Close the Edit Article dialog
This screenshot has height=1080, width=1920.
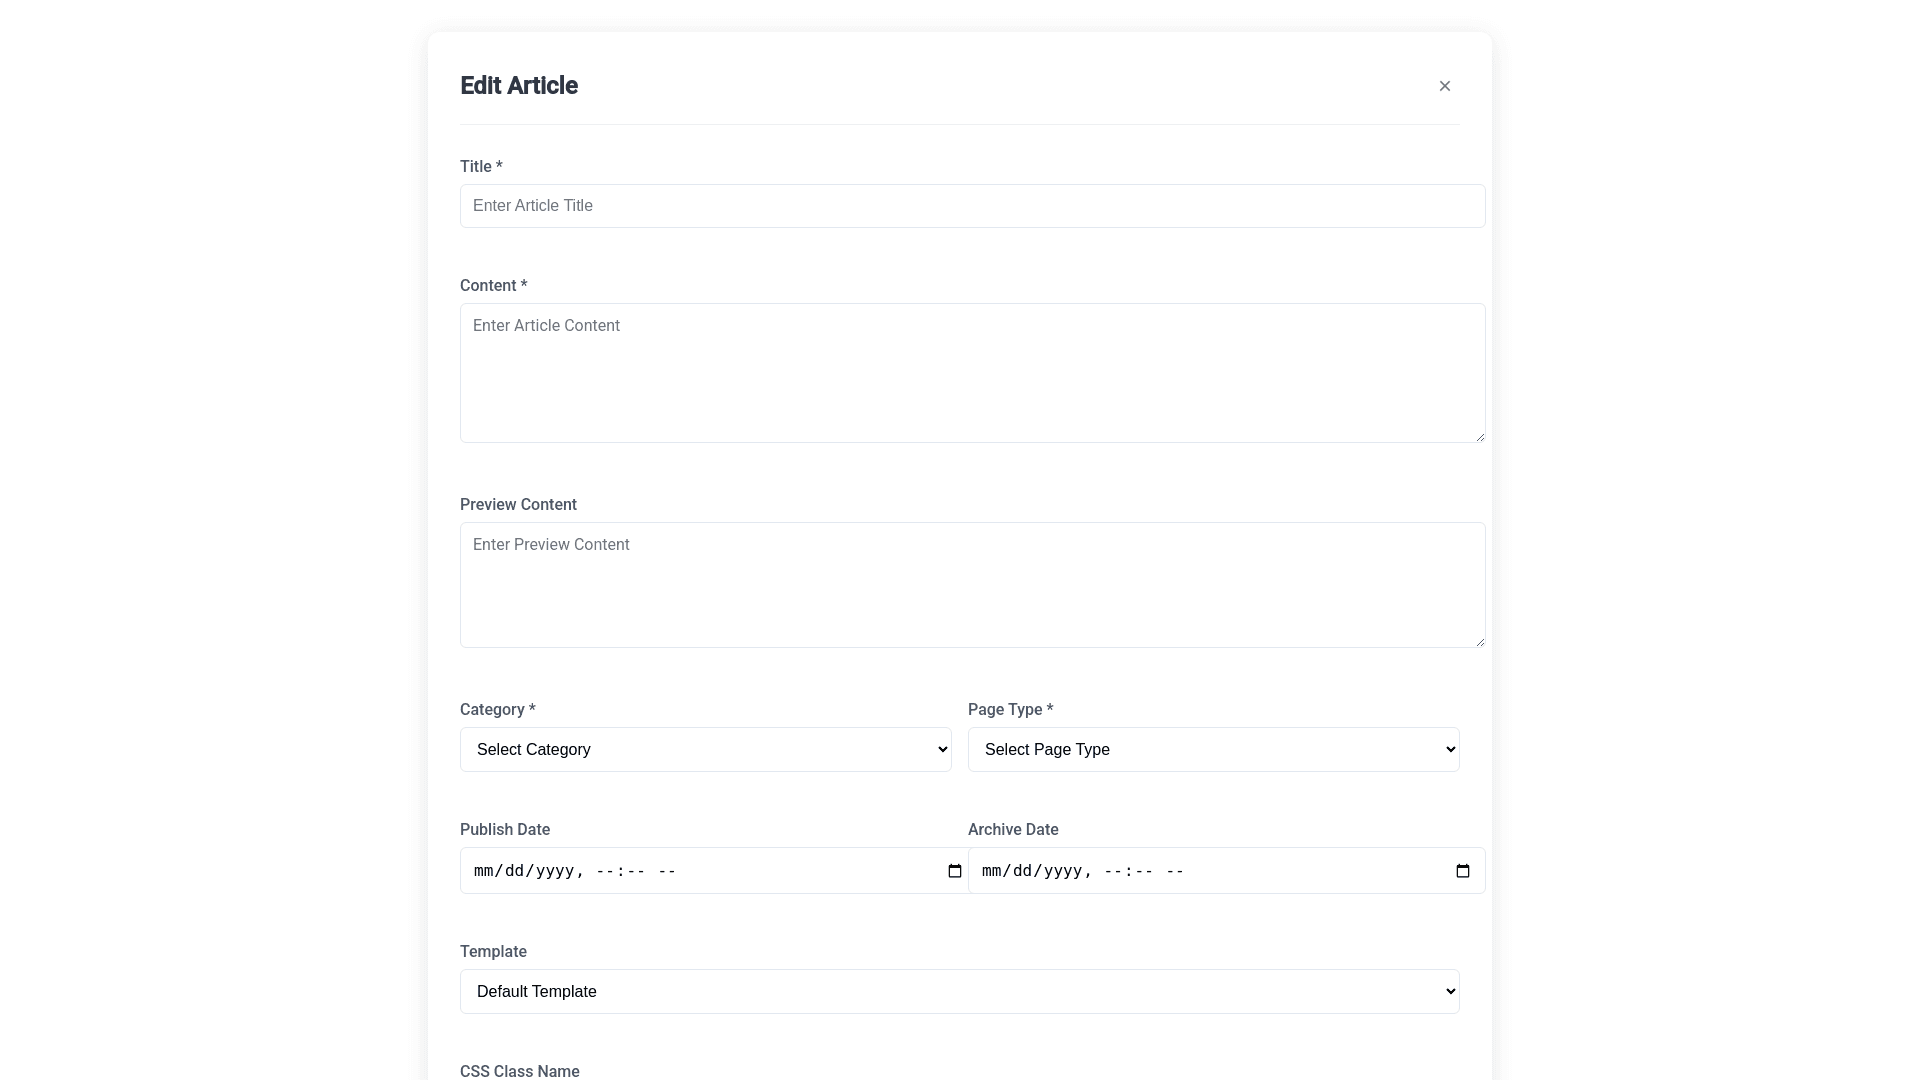click(x=1444, y=86)
